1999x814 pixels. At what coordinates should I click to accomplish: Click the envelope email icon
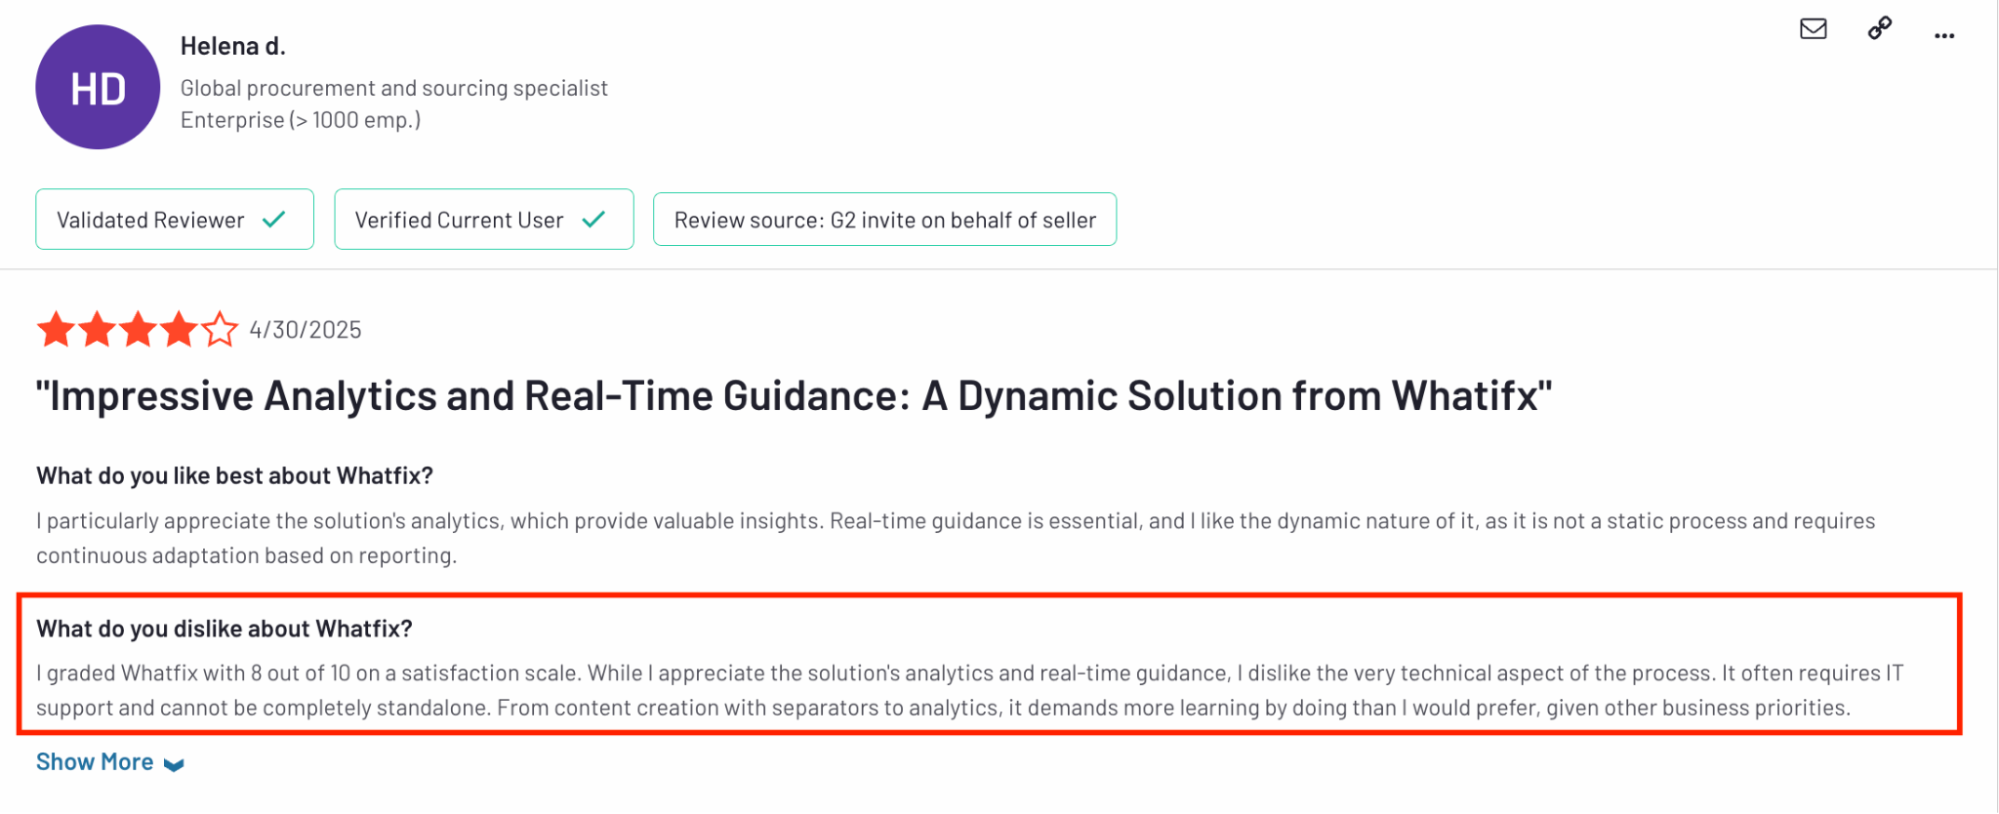(x=1813, y=29)
